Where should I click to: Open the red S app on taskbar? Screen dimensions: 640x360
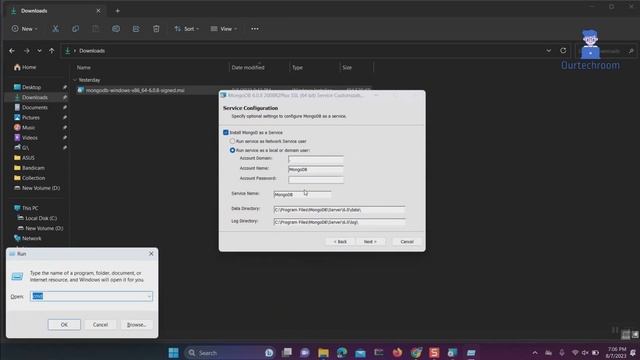click(x=434, y=353)
